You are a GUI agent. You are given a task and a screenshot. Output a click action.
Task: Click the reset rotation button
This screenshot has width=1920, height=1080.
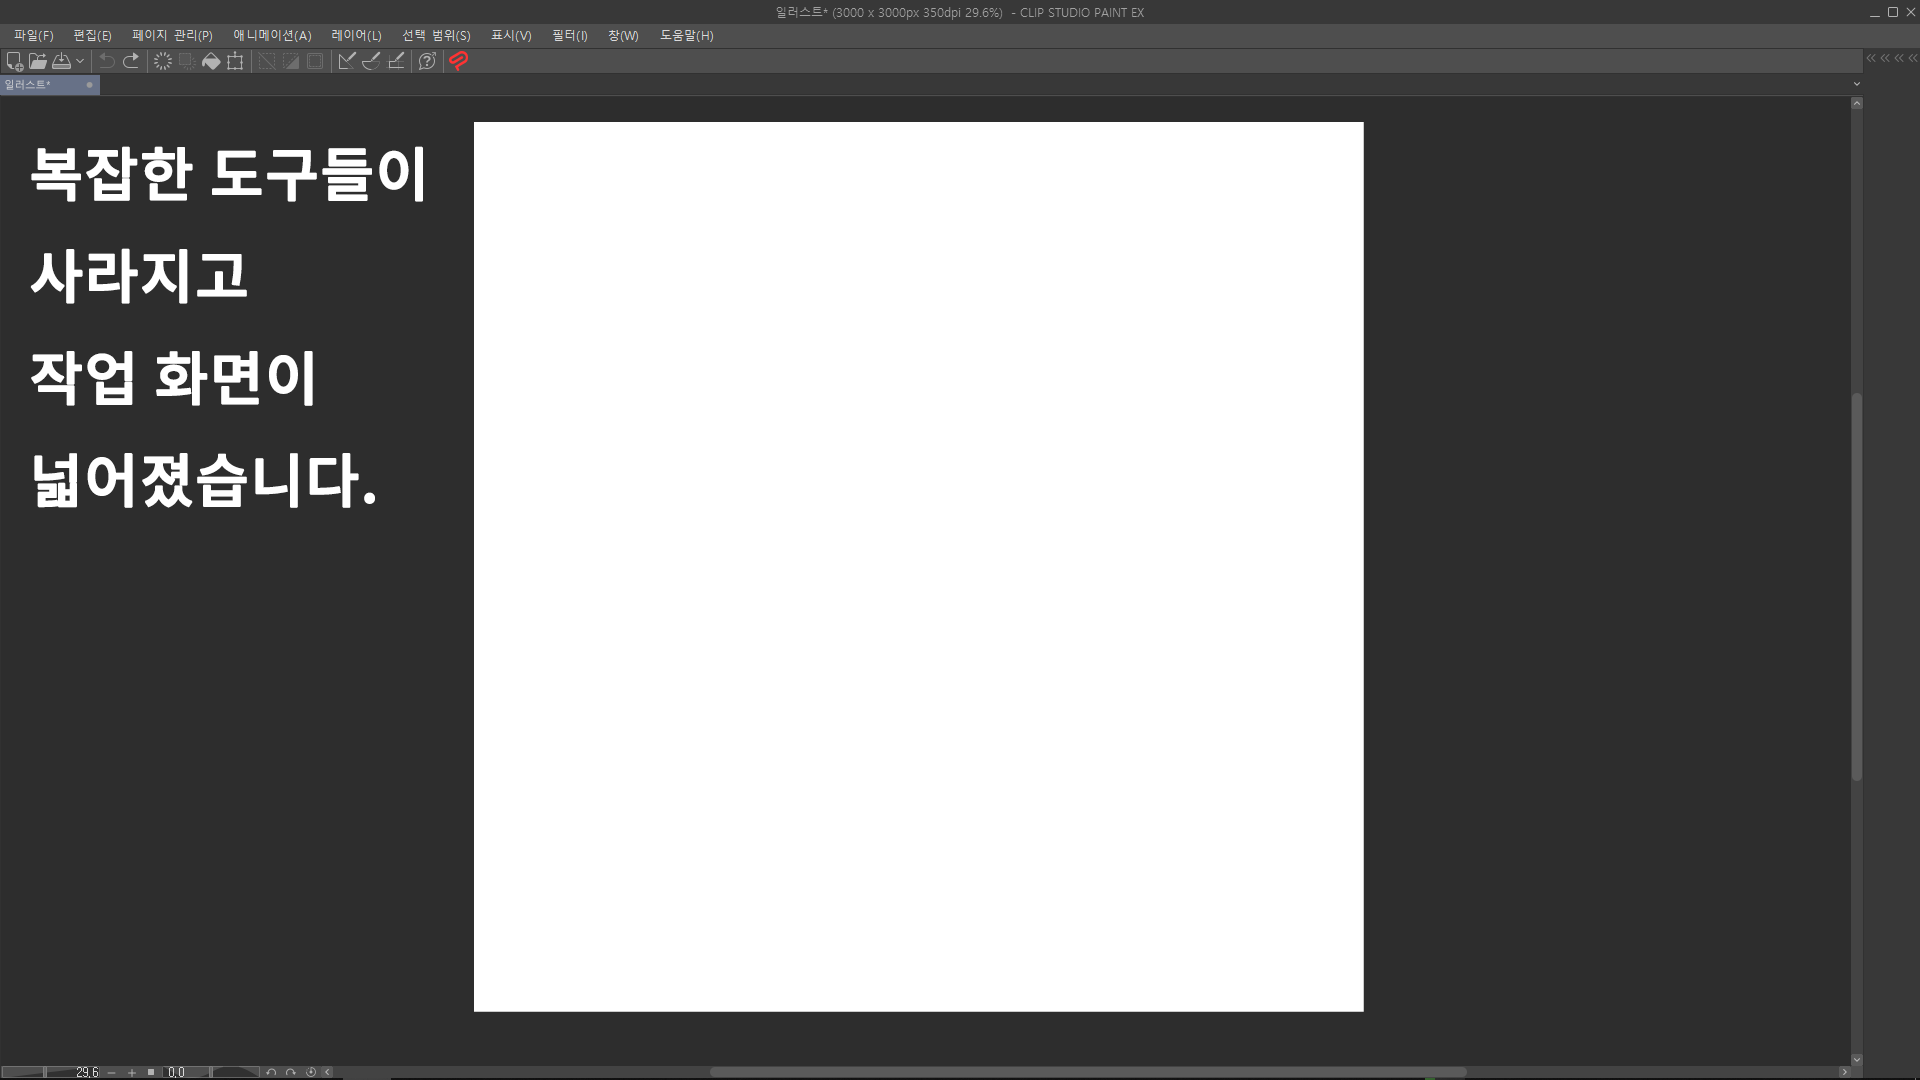pyautogui.click(x=311, y=1072)
